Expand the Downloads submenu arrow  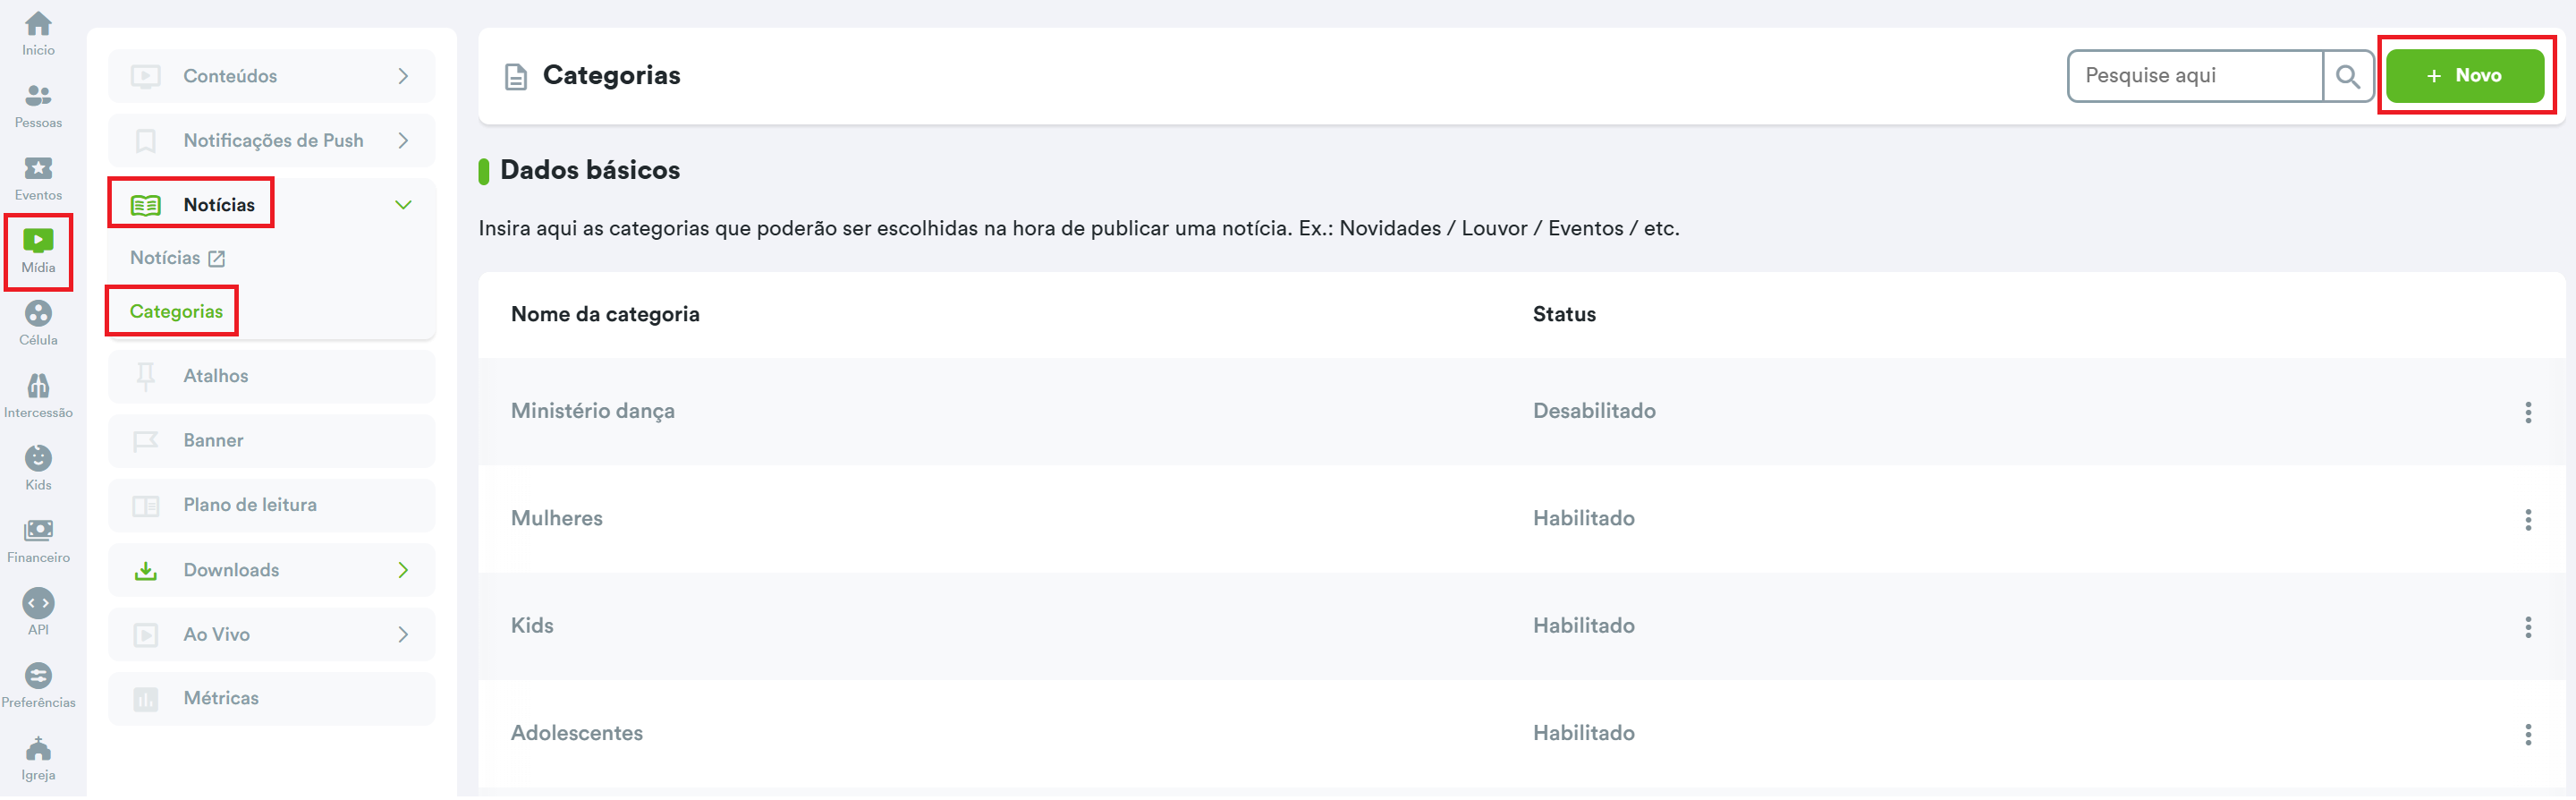pyautogui.click(x=403, y=570)
